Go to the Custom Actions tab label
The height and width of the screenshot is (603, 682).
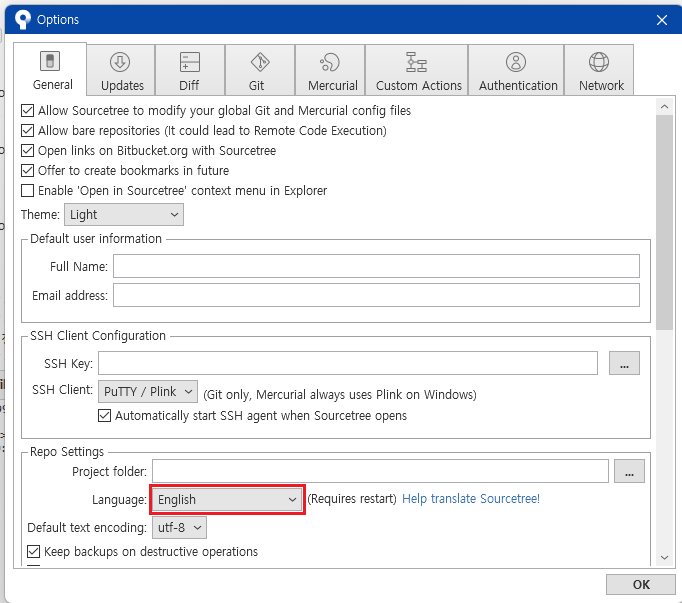[x=419, y=85]
